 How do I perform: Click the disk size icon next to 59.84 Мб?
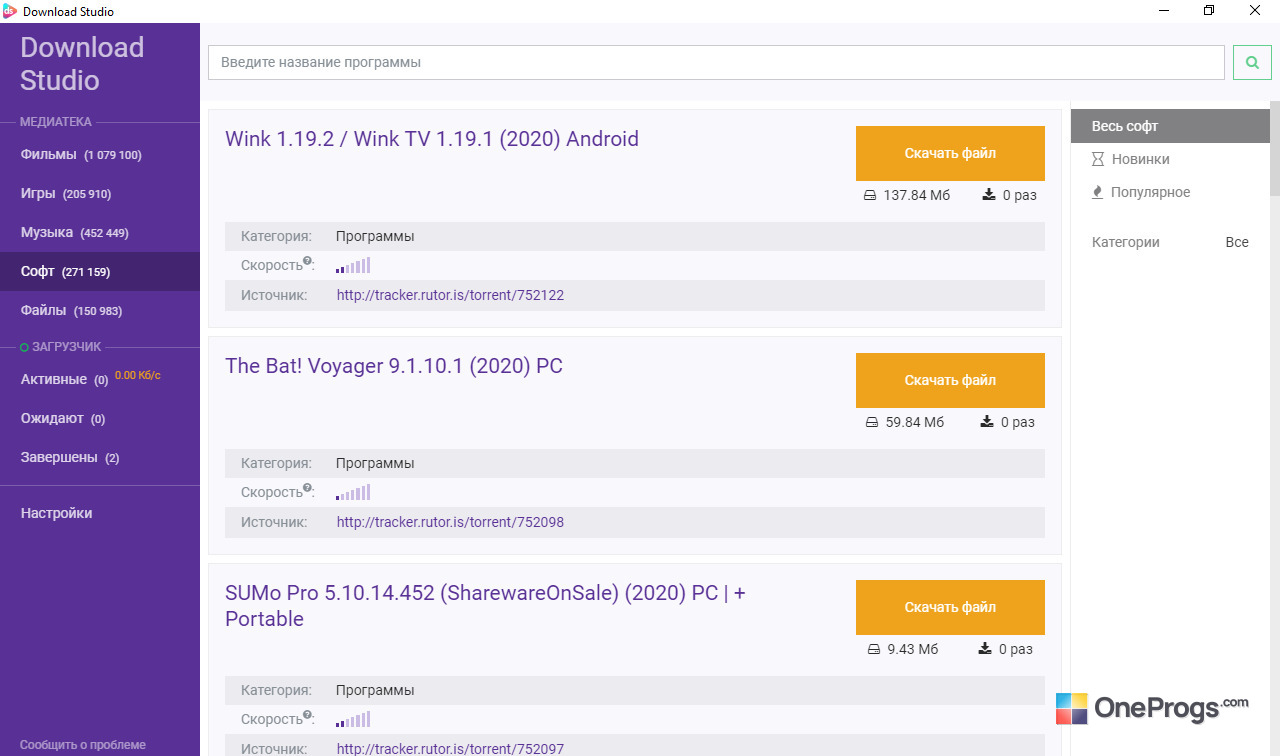tap(872, 422)
